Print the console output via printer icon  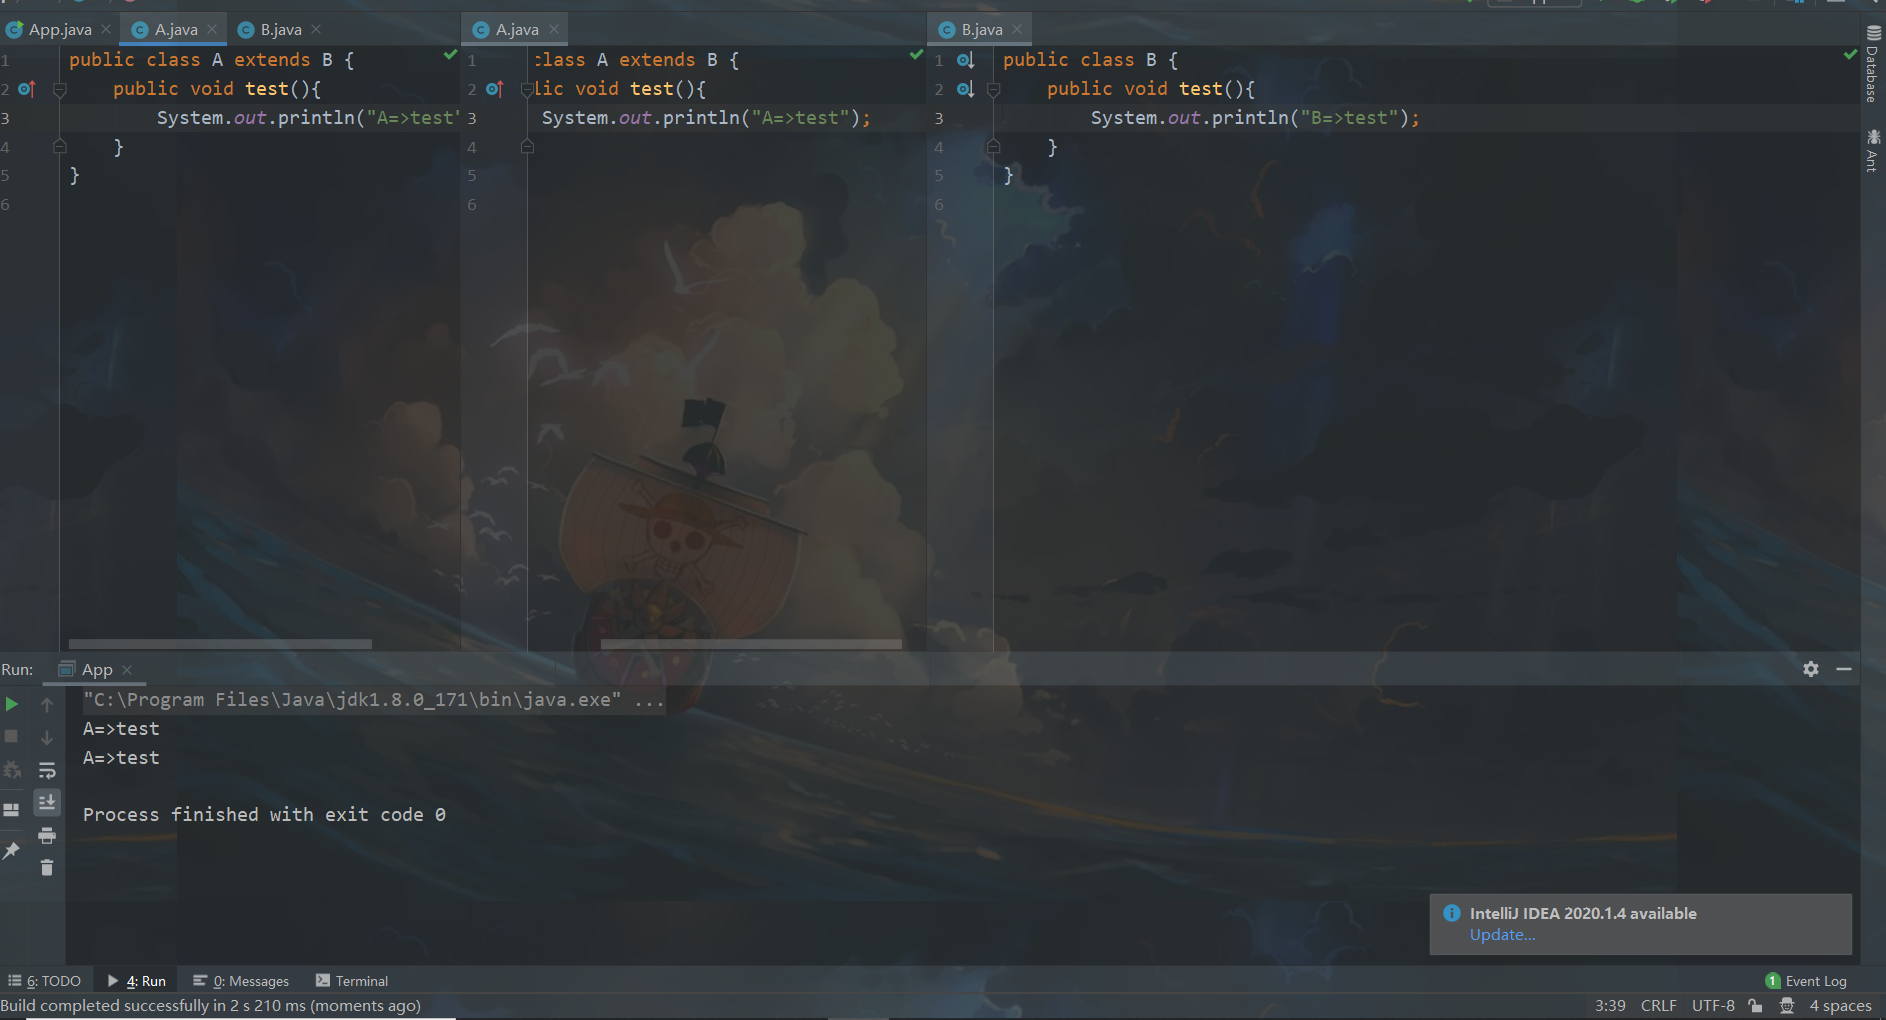tap(47, 835)
